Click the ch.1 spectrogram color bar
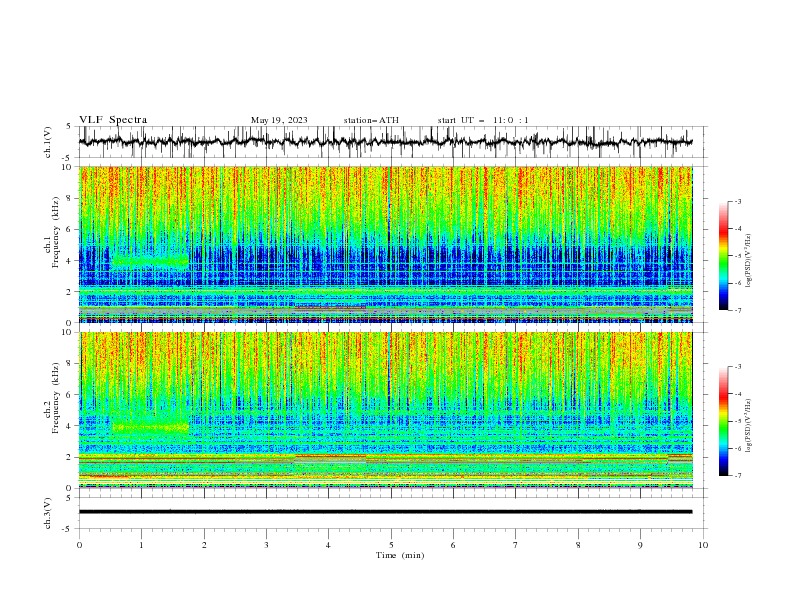The width and height of the screenshot is (792, 612). (723, 256)
